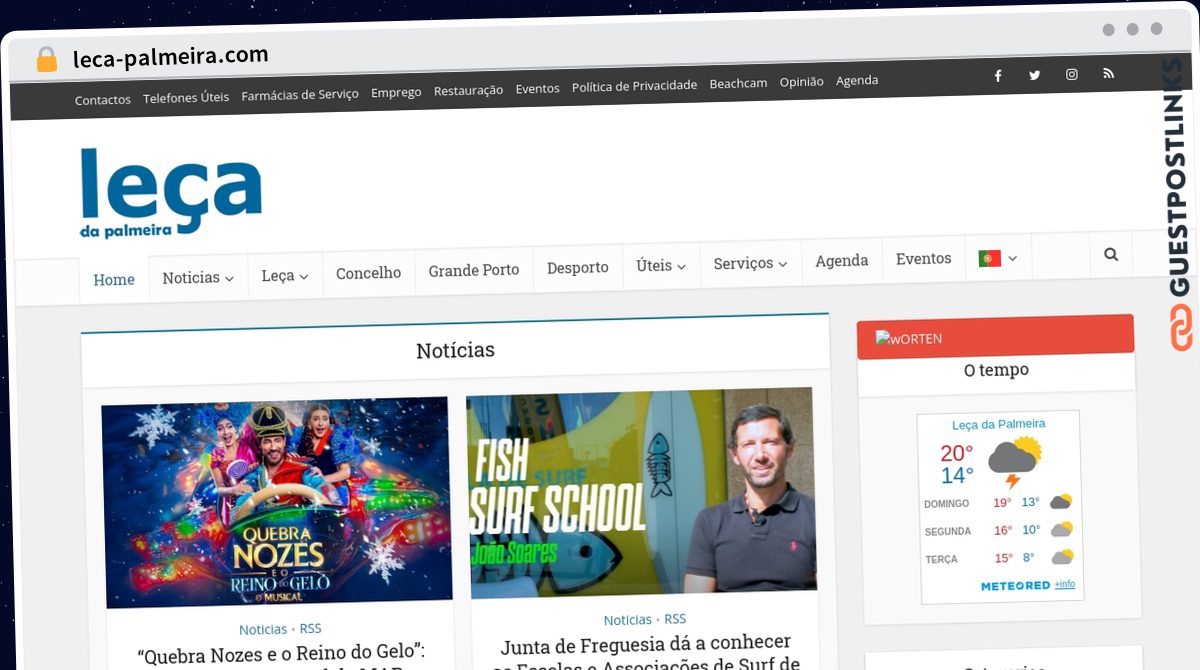
Task: Open the Emprego top link
Action: click(396, 93)
